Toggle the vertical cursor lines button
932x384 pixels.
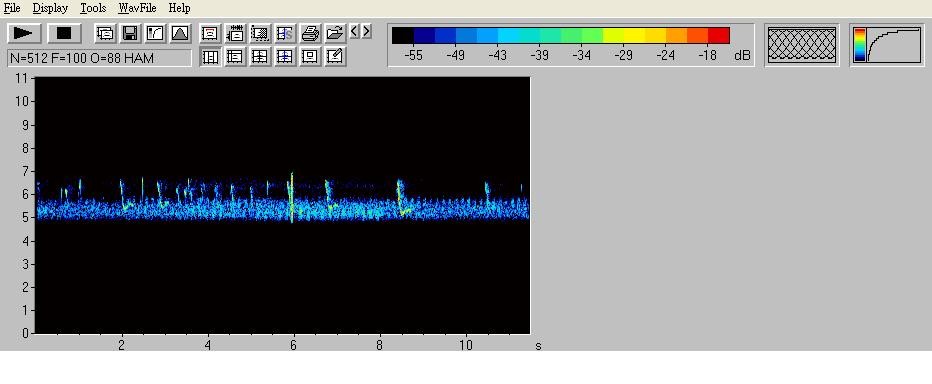[x=210, y=56]
